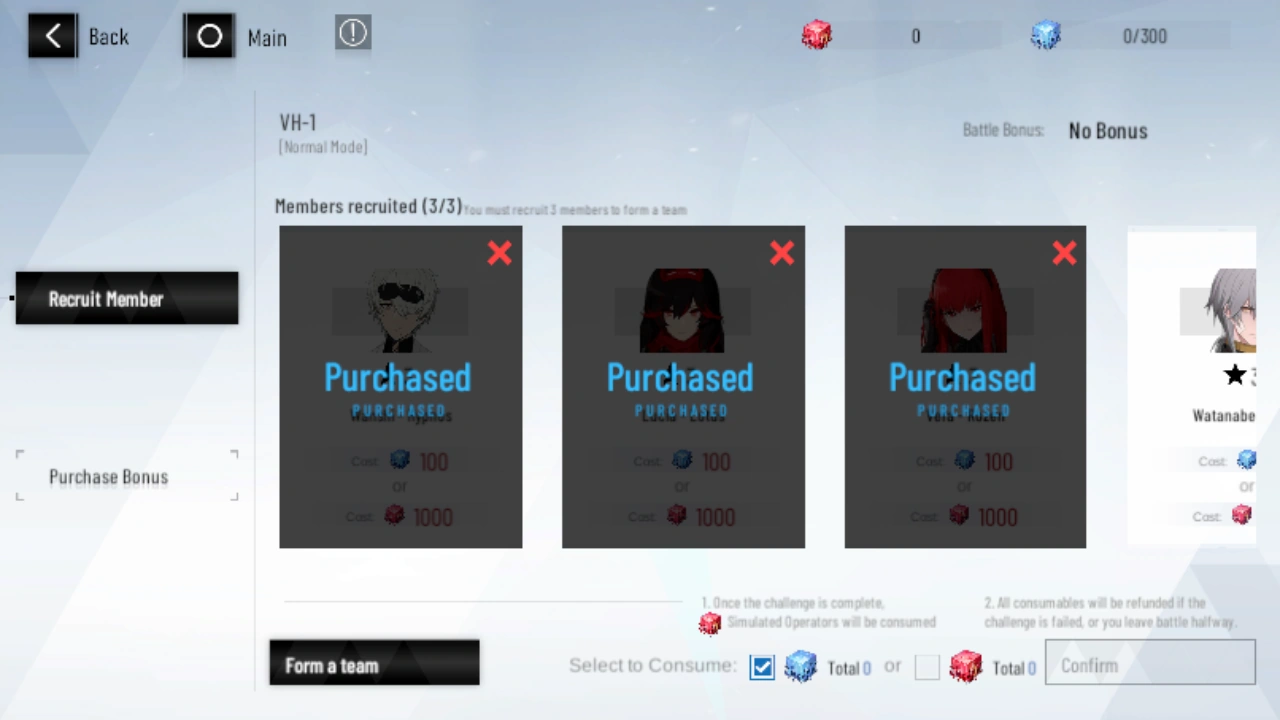This screenshot has height=720, width=1280.
Task: Remove second purchased member with red X
Action: pos(782,253)
